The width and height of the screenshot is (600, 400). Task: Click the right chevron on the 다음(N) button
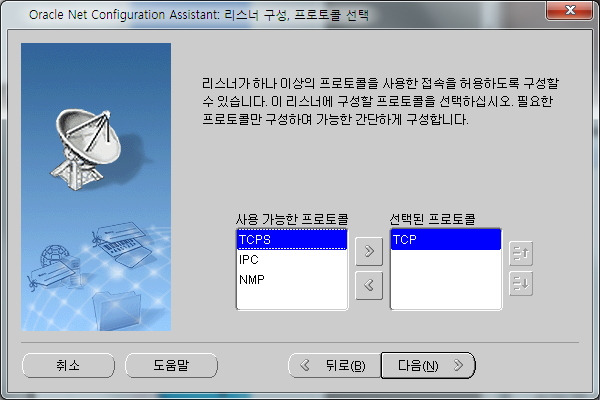point(458,365)
